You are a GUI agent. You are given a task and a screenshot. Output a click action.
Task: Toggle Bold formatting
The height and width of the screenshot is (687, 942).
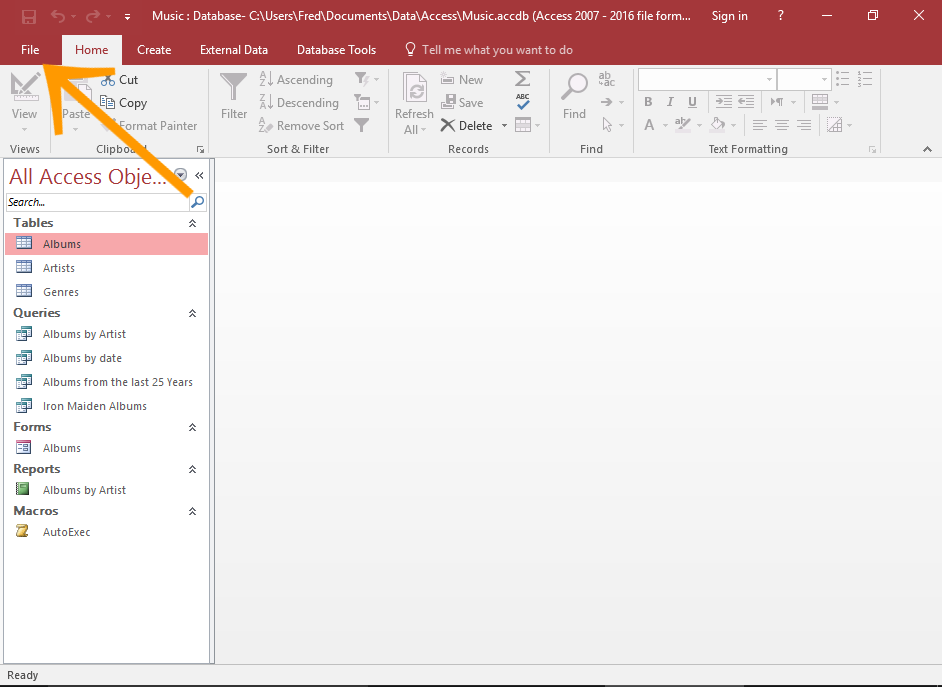(x=648, y=102)
